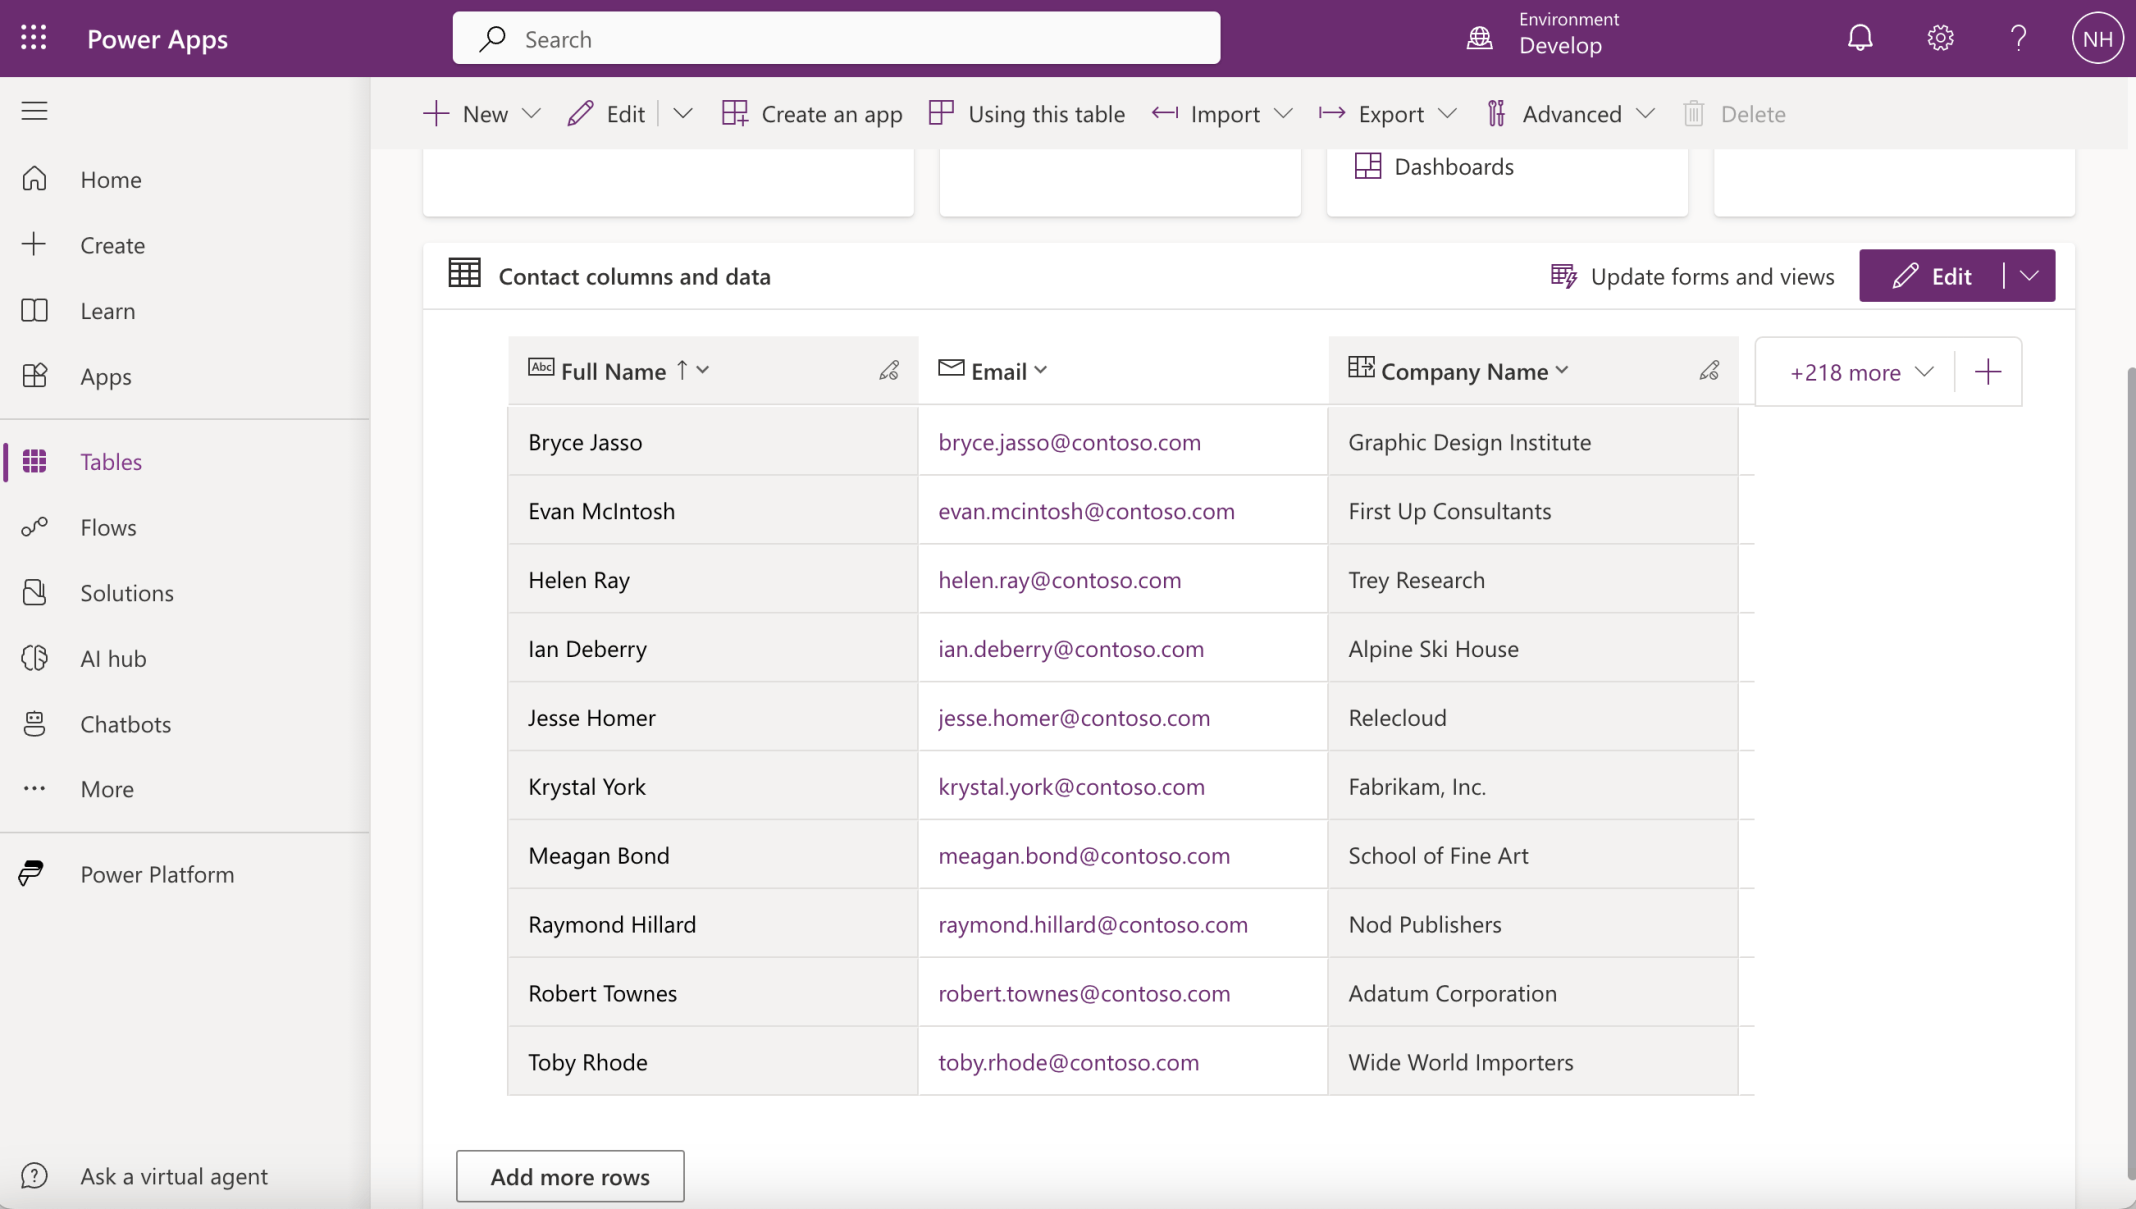The width and height of the screenshot is (2136, 1209).
Task: Open the settings gear icon
Action: click(x=1940, y=38)
